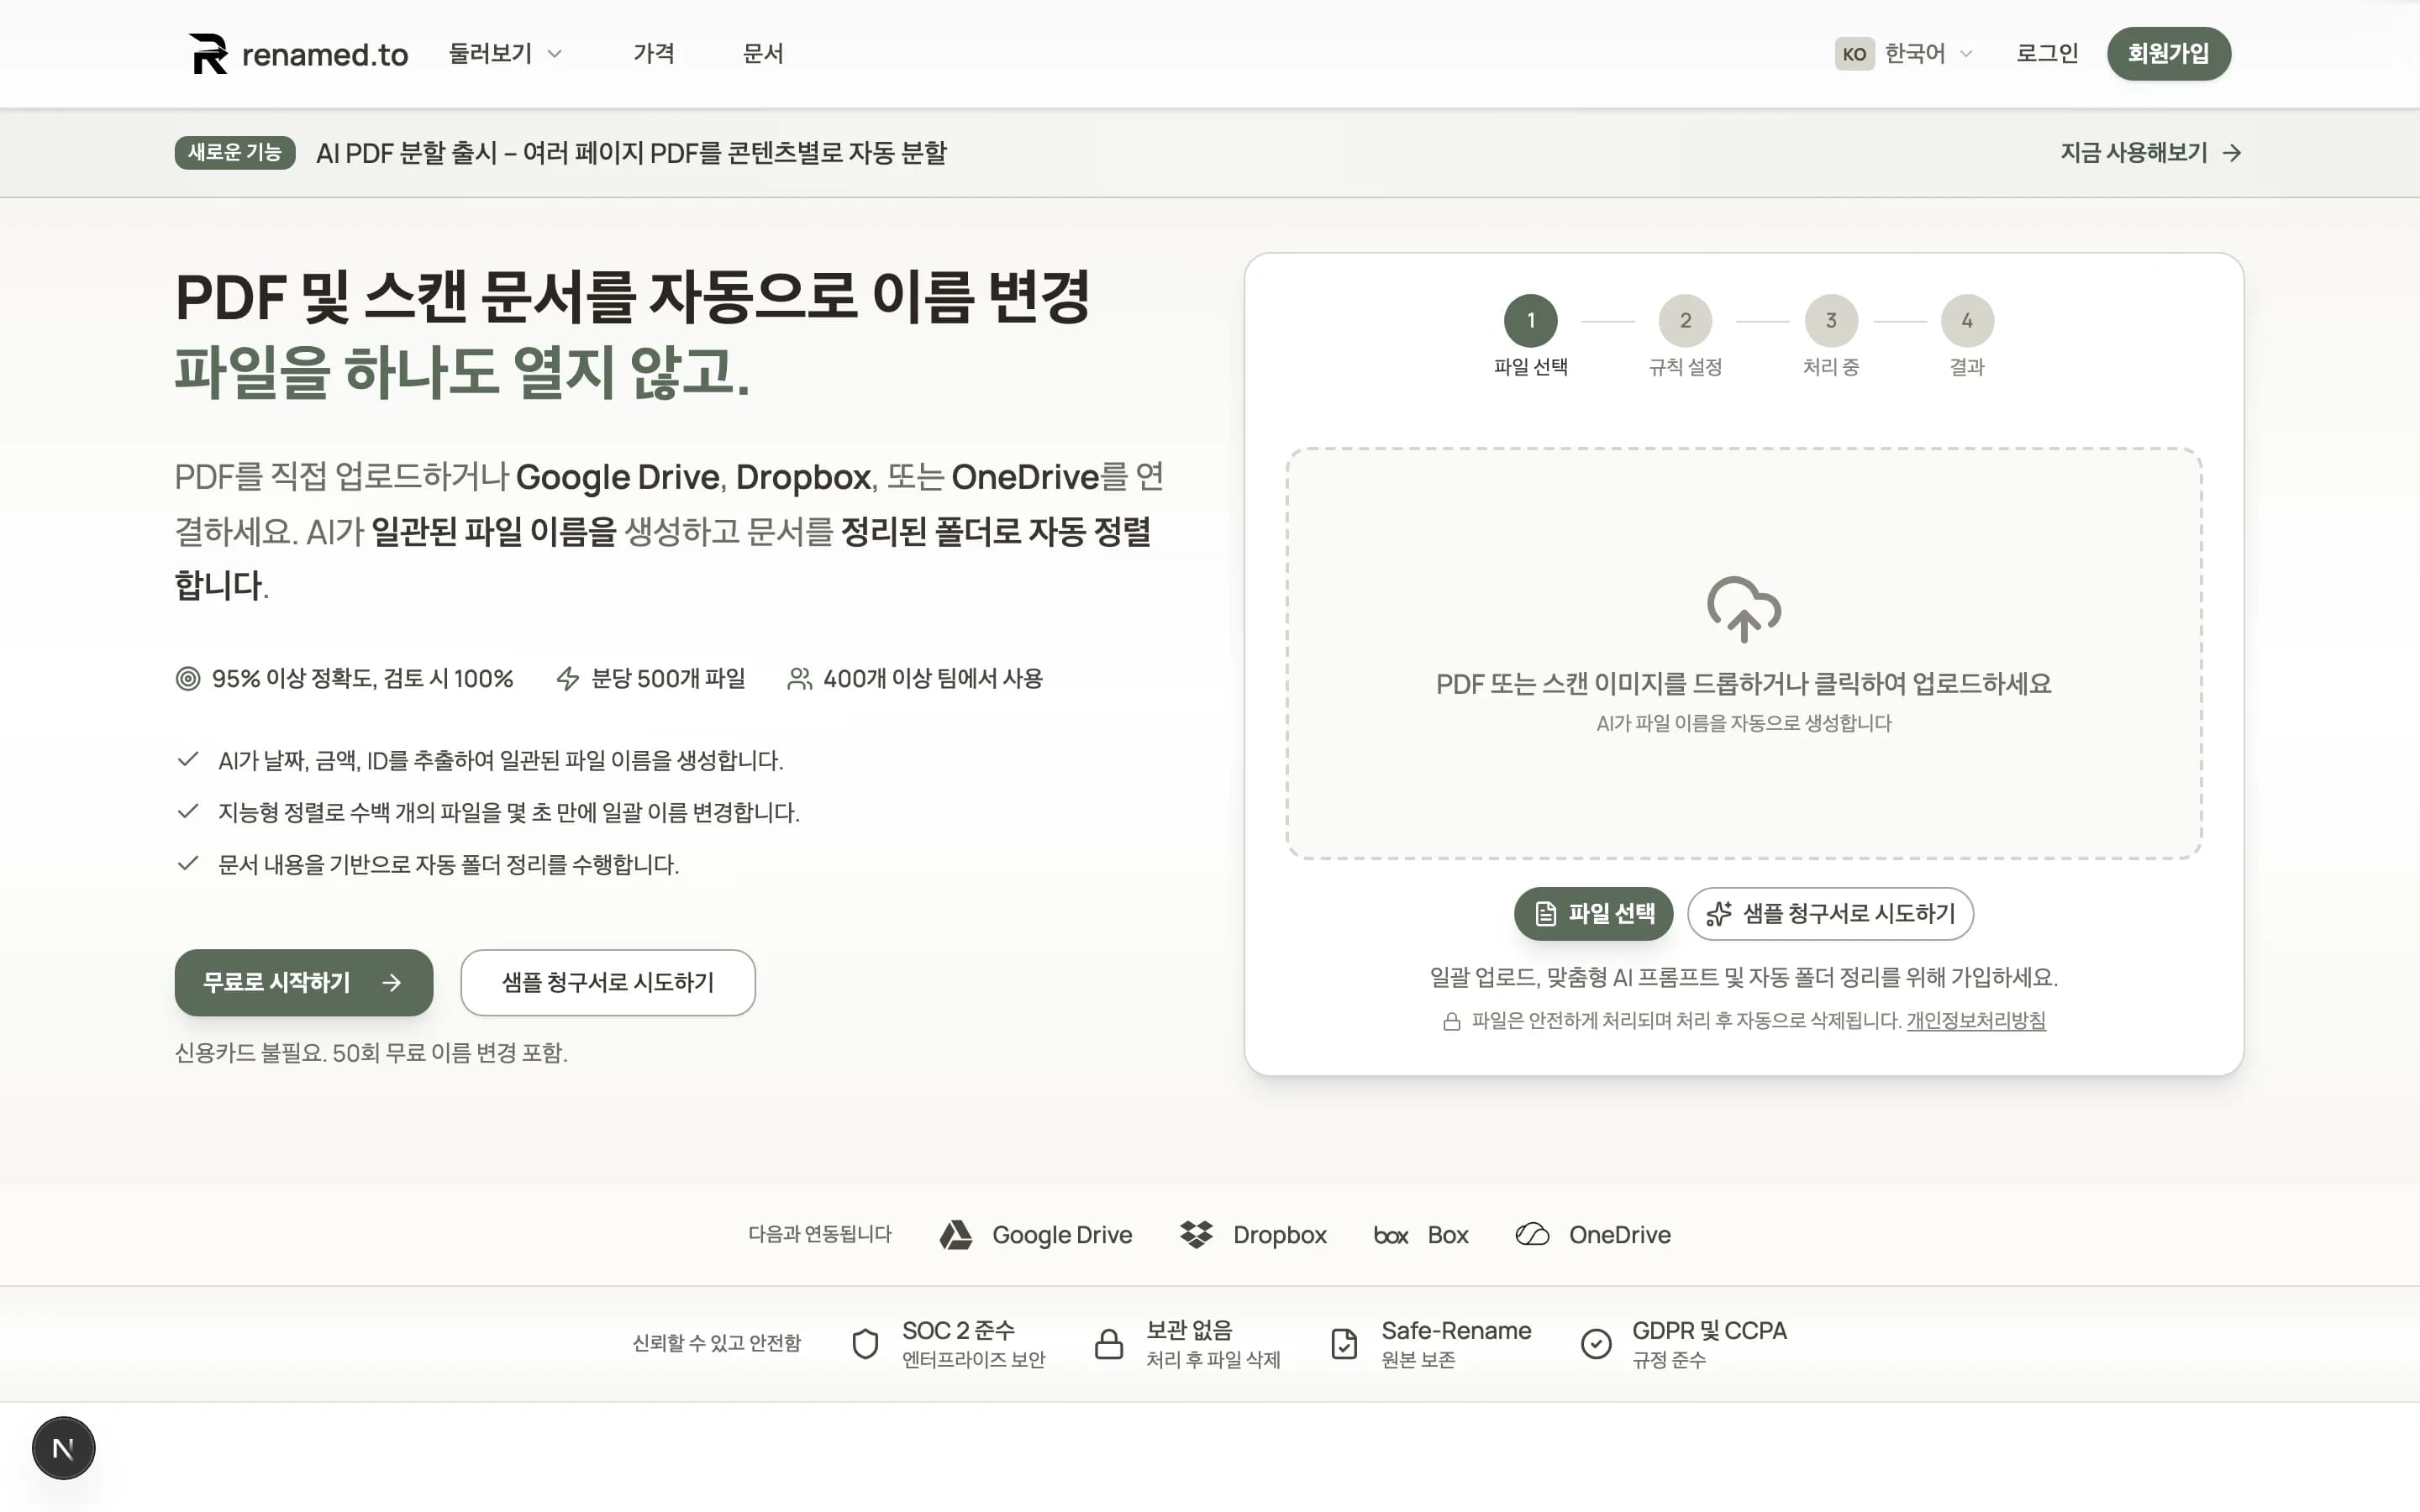Open the 한국어 language selector
This screenshot has height=1512, width=2420.
pos(1917,53)
